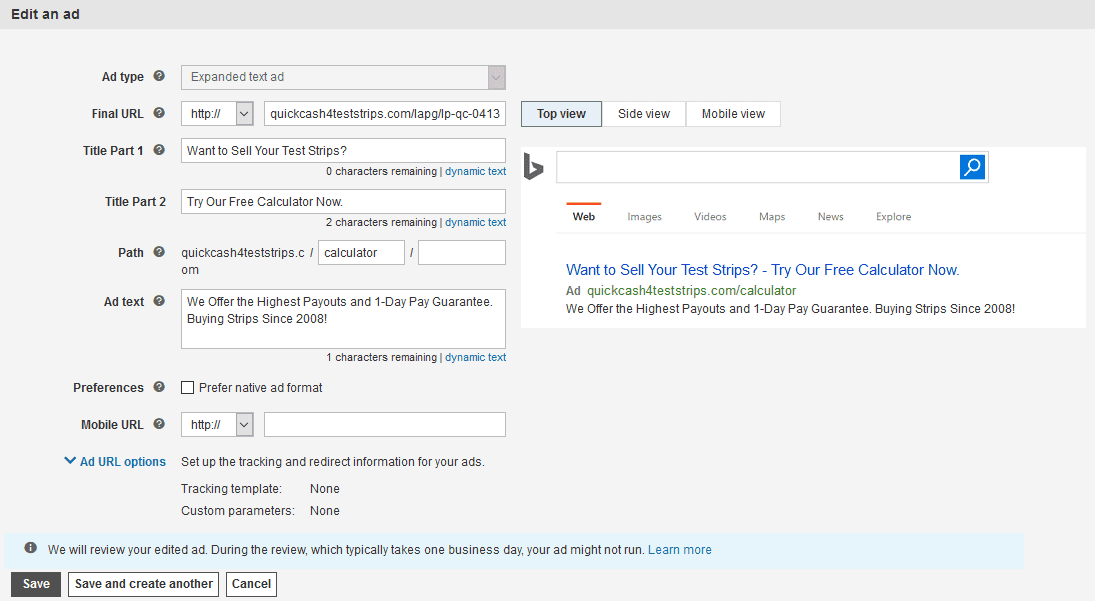1095x601 pixels.
Task: Click the Bing logo in preview
Action: 534,167
